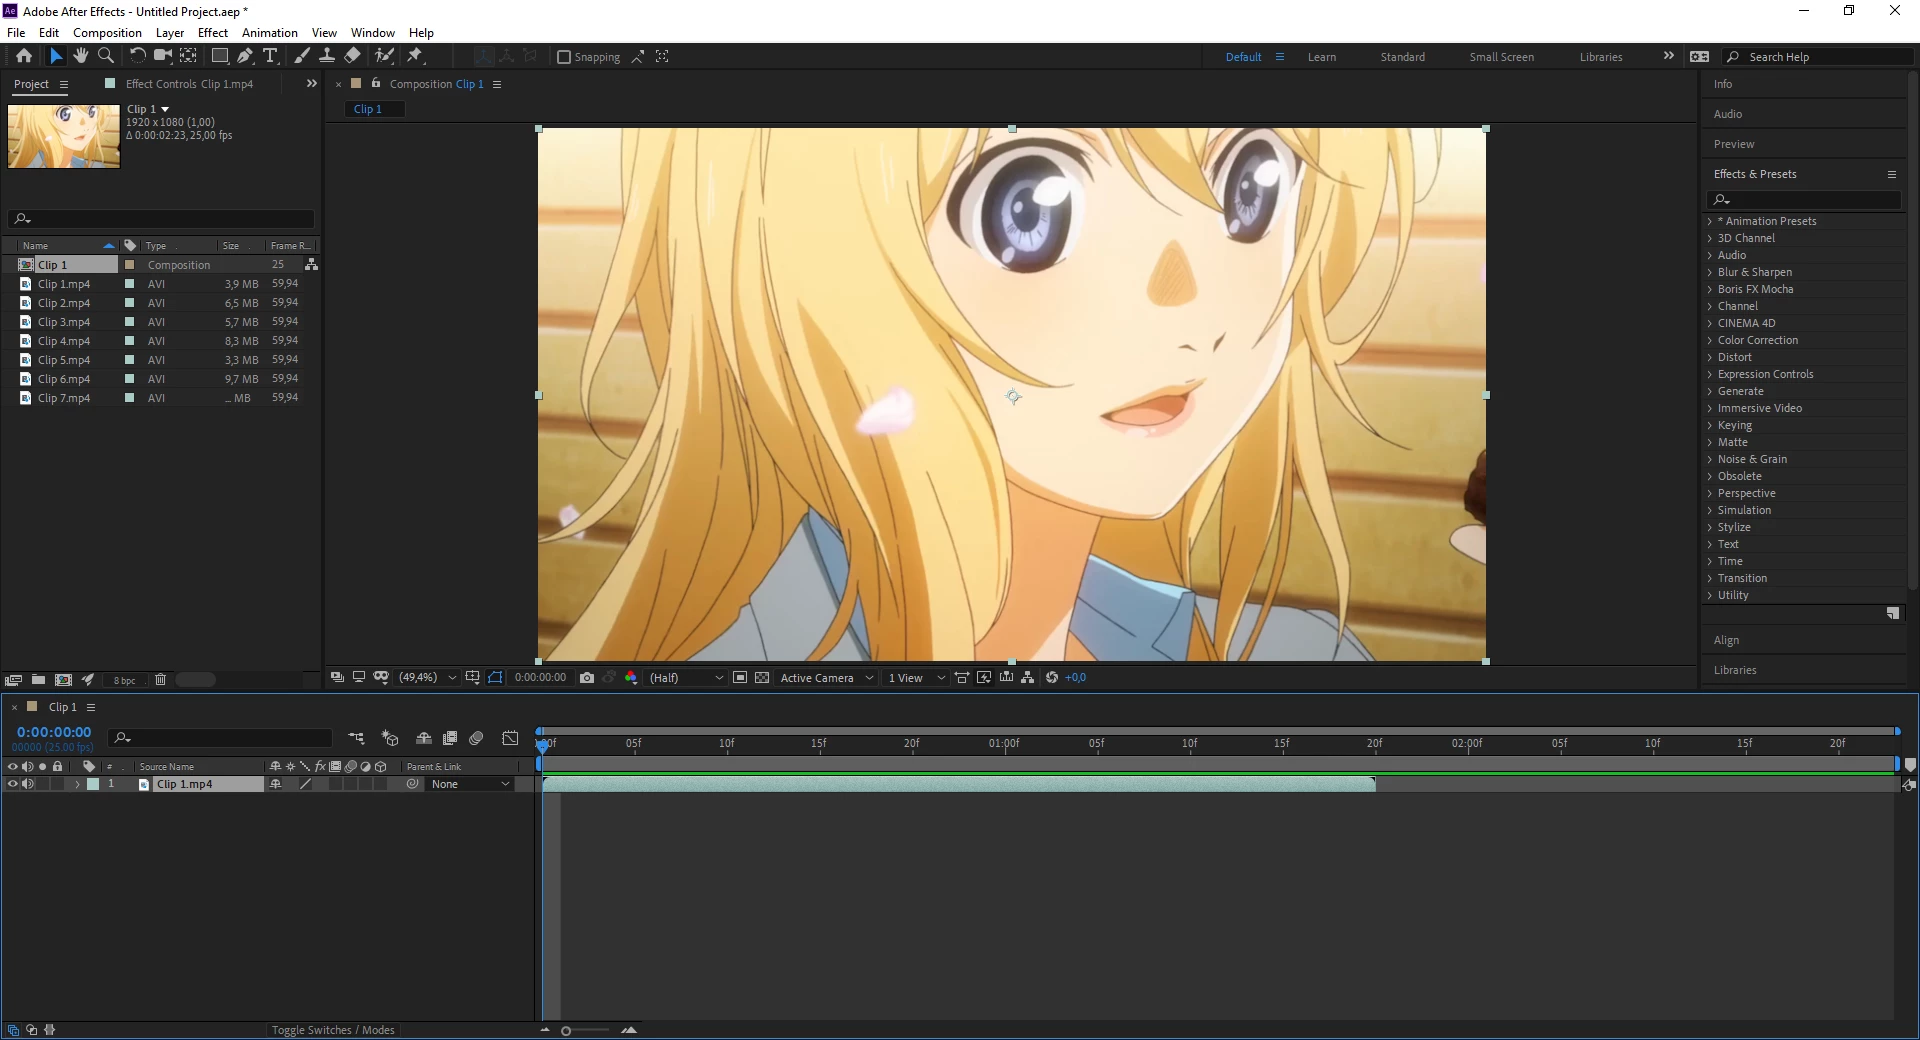
Task: Click show channel and color management icon
Action: click(631, 677)
